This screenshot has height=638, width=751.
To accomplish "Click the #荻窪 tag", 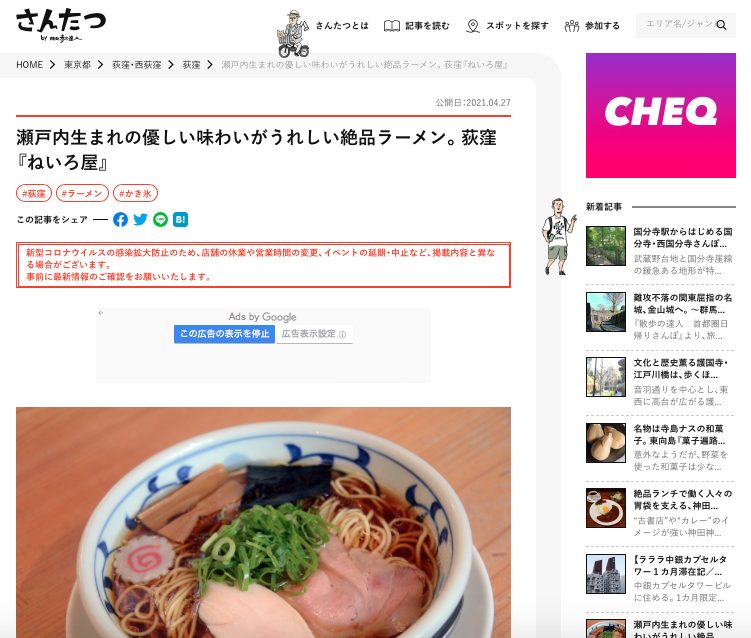I will click(34, 193).
